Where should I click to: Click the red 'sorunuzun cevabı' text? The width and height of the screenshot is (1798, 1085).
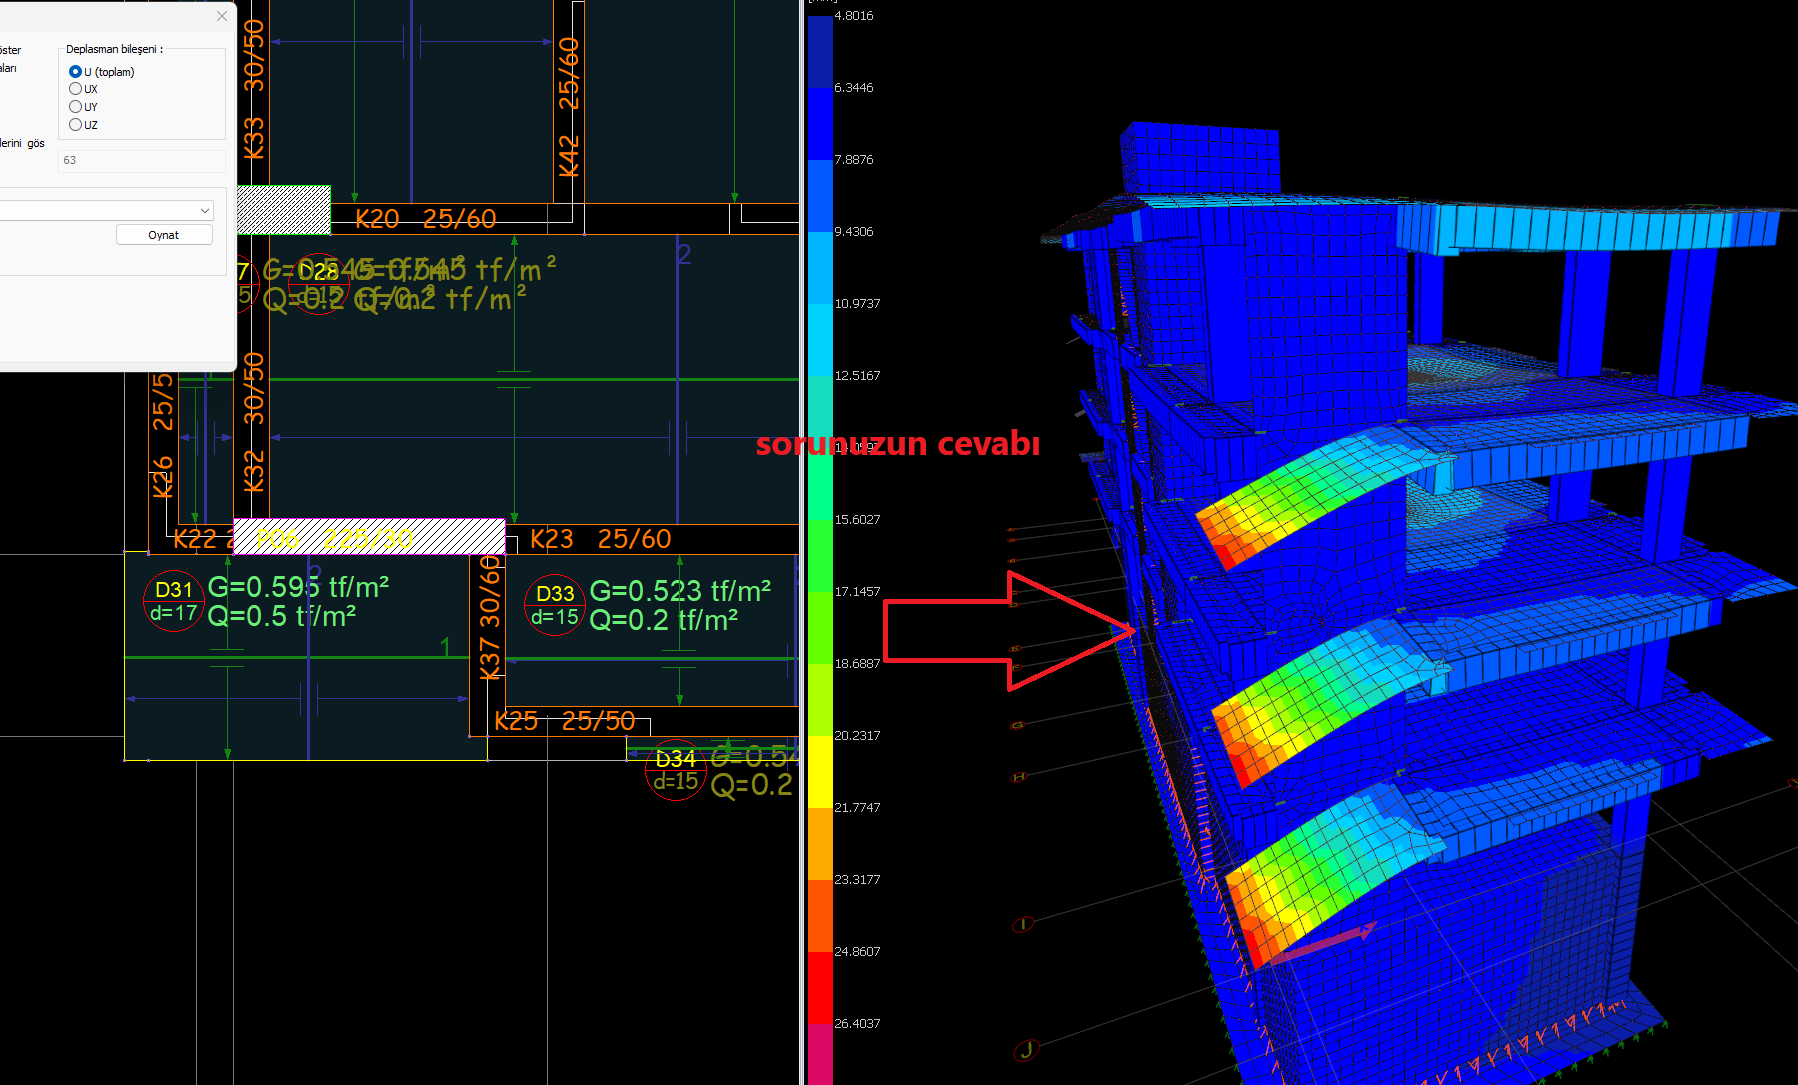pyautogui.click(x=897, y=444)
